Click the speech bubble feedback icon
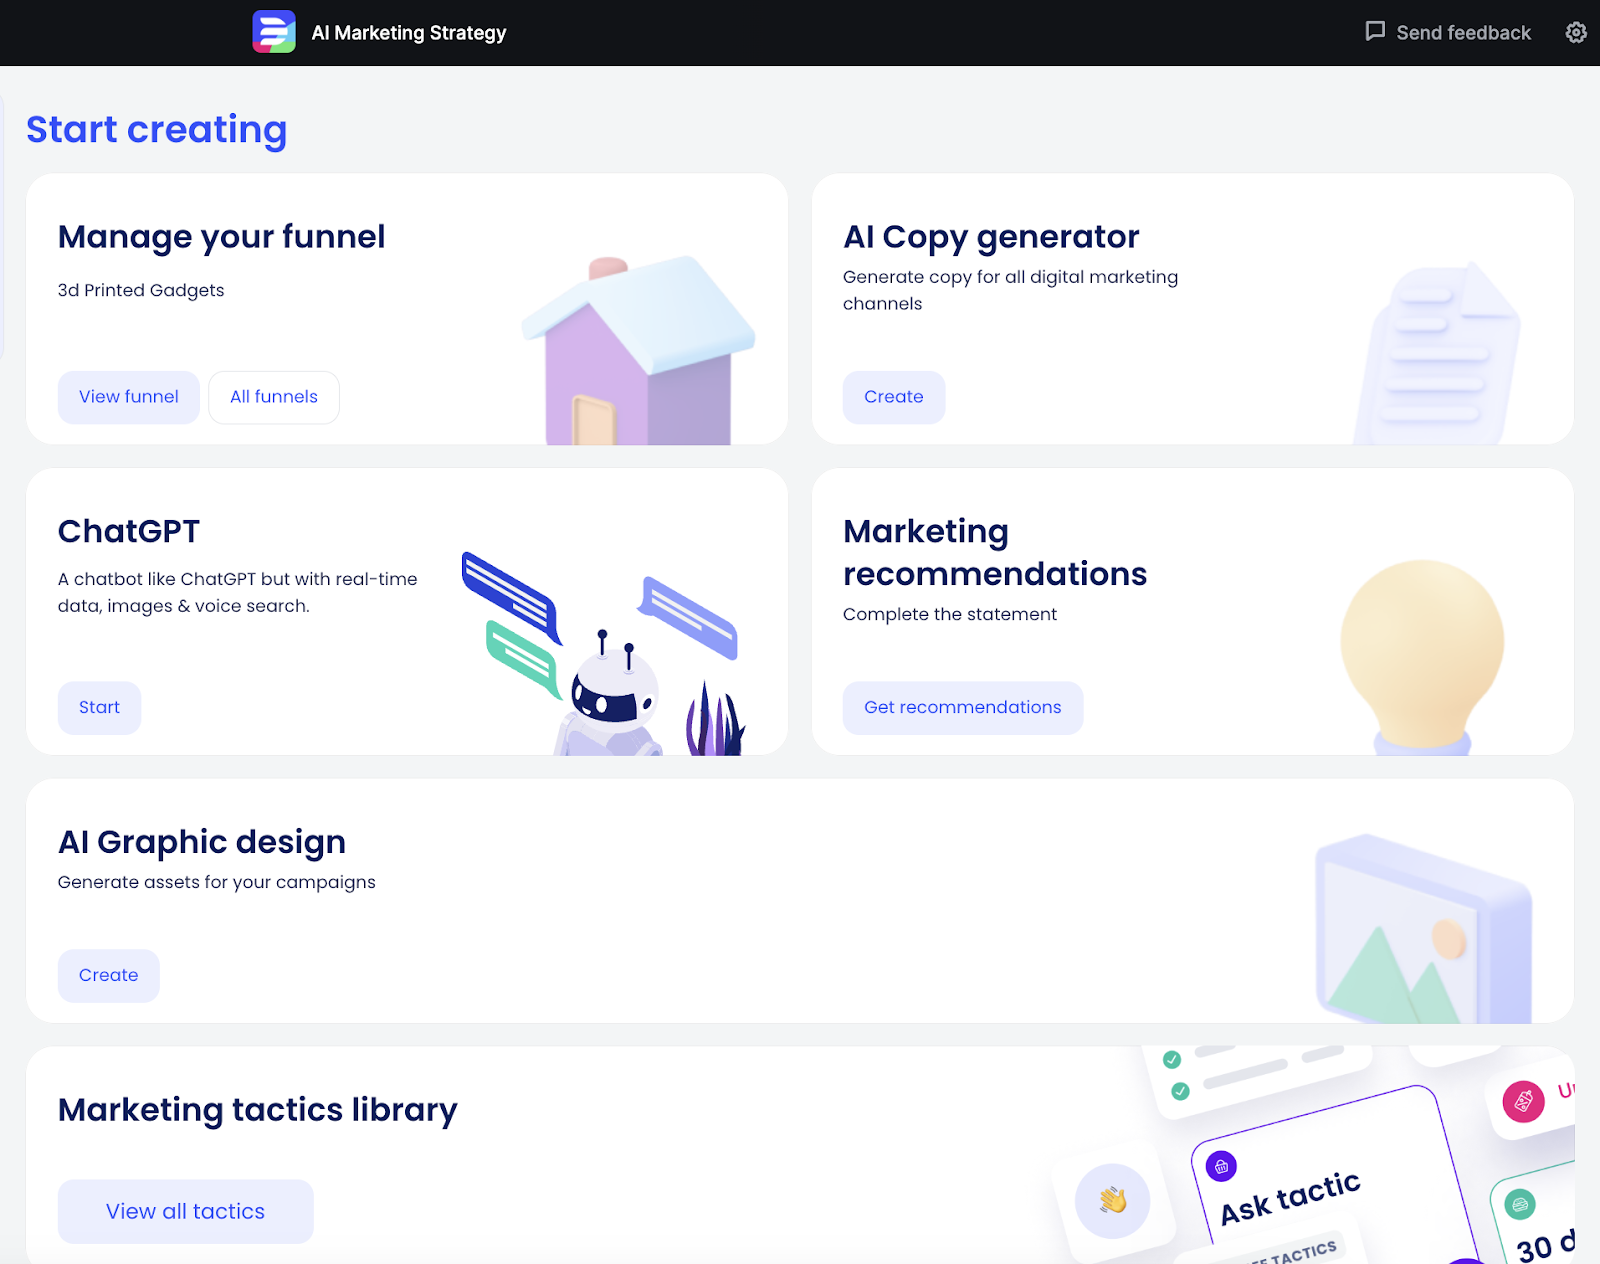The width and height of the screenshot is (1600, 1264). pos(1377,31)
